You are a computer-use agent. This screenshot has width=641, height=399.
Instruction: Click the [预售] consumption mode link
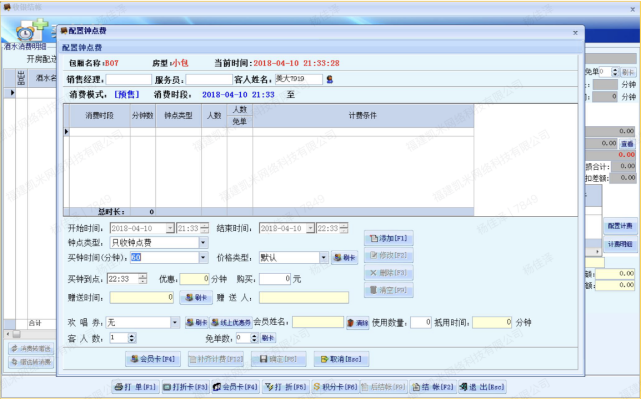127,94
